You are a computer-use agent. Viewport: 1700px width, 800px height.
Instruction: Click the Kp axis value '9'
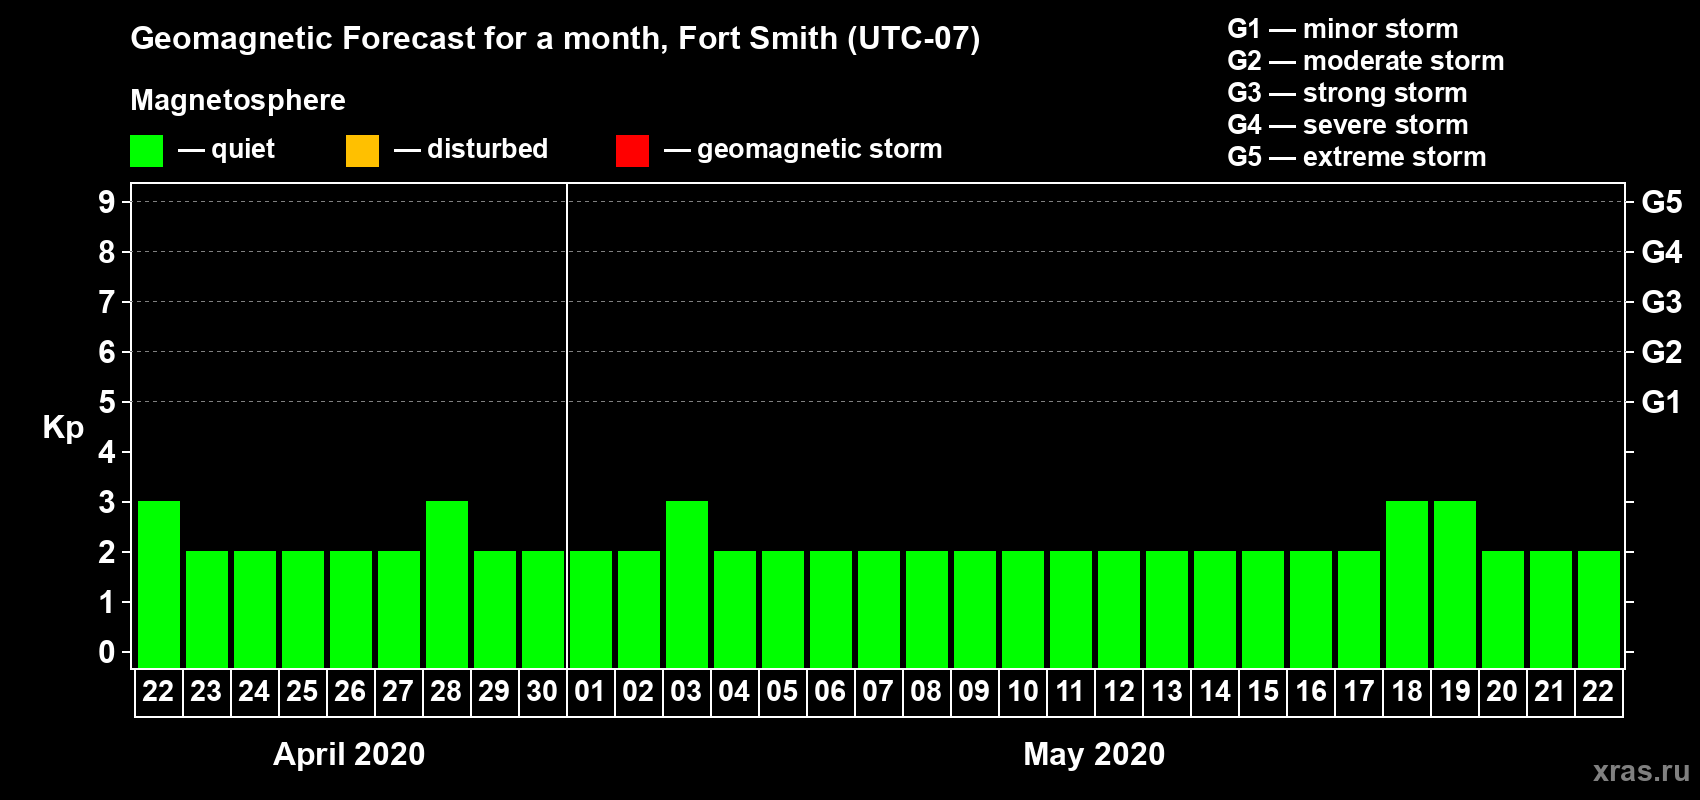coord(107,202)
